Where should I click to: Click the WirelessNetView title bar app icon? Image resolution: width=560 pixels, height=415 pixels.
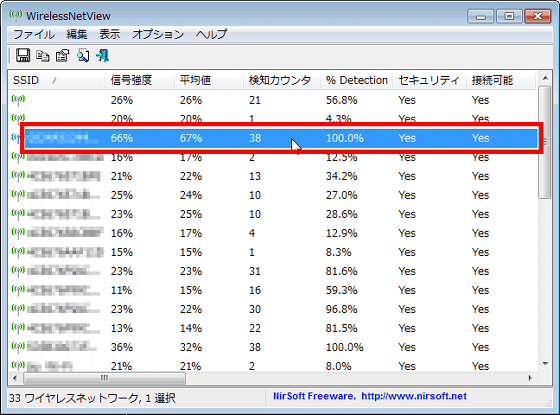tap(15, 16)
